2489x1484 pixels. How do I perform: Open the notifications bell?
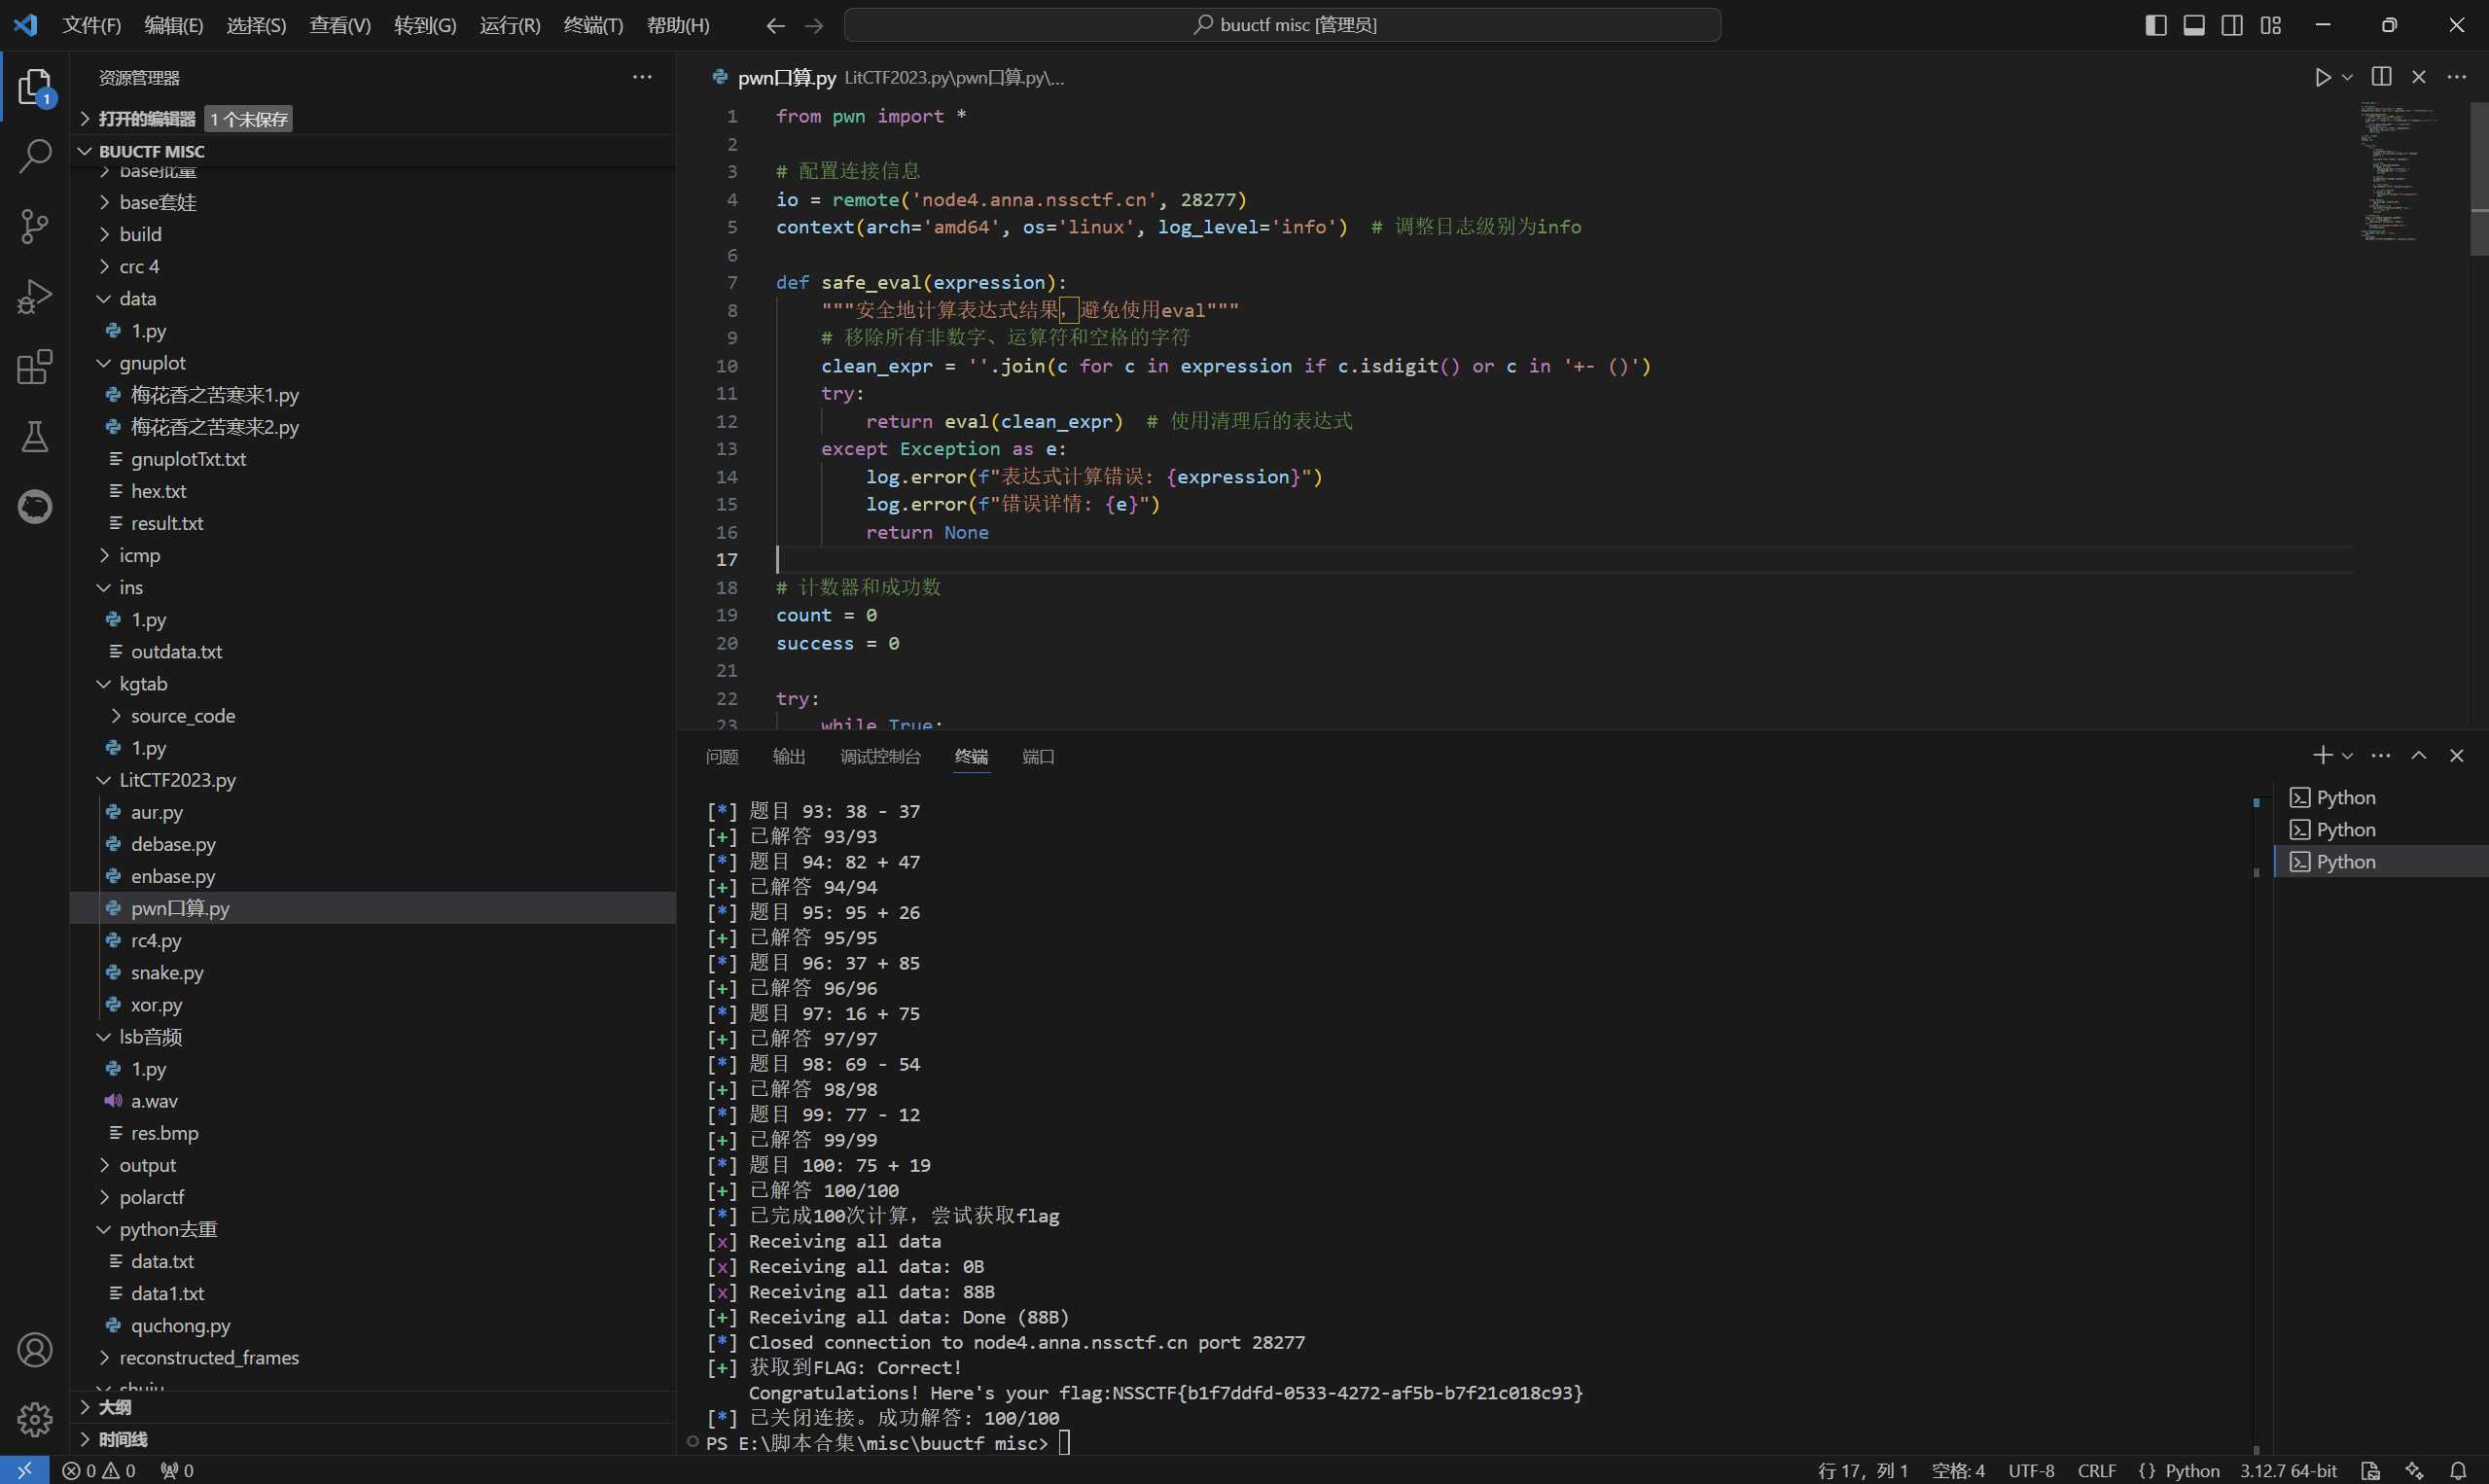pos(2459,1470)
